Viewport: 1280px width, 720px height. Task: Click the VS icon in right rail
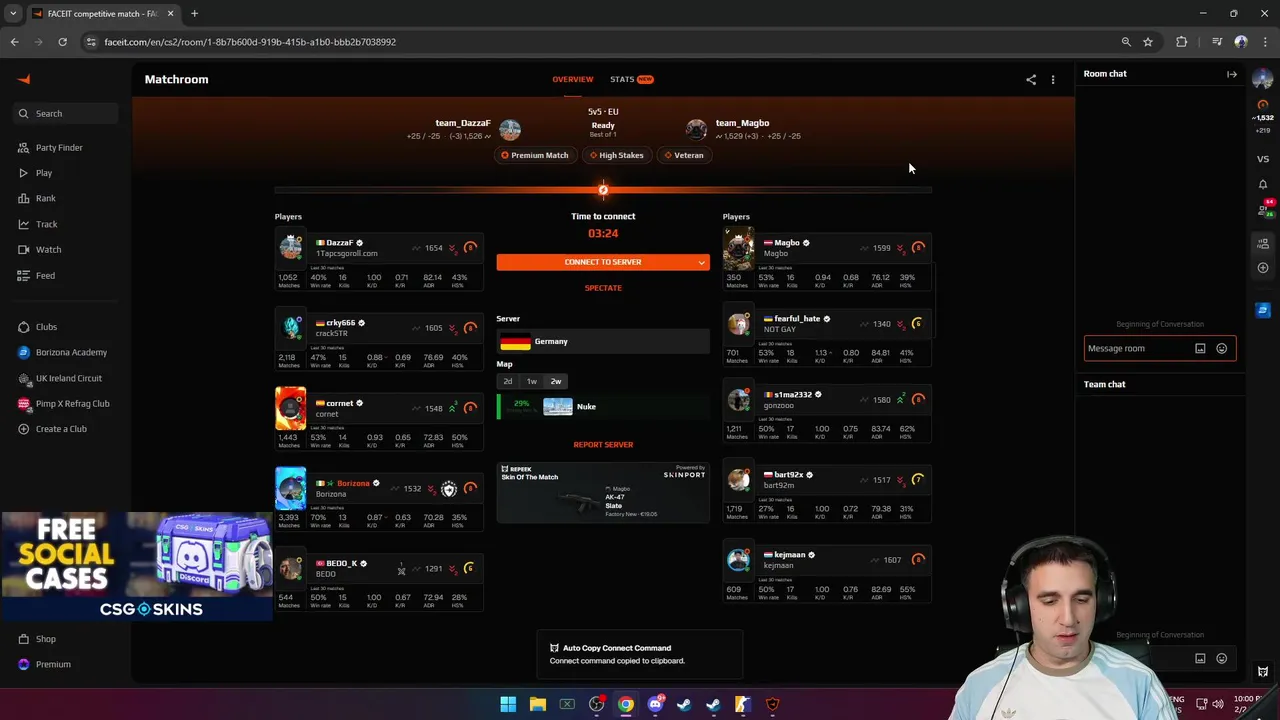click(1263, 159)
